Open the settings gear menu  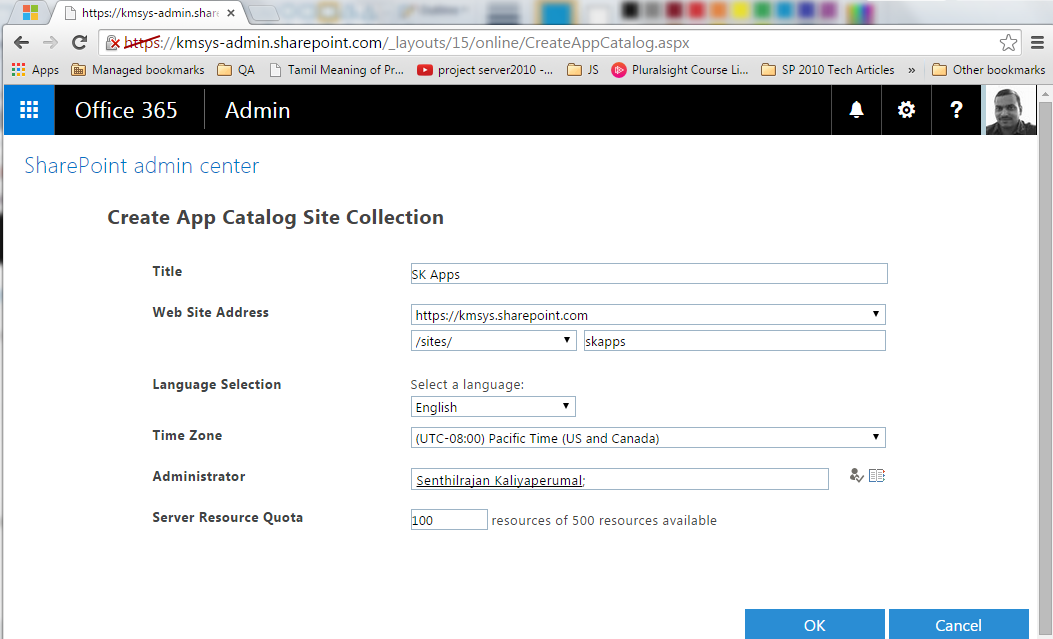coord(906,110)
